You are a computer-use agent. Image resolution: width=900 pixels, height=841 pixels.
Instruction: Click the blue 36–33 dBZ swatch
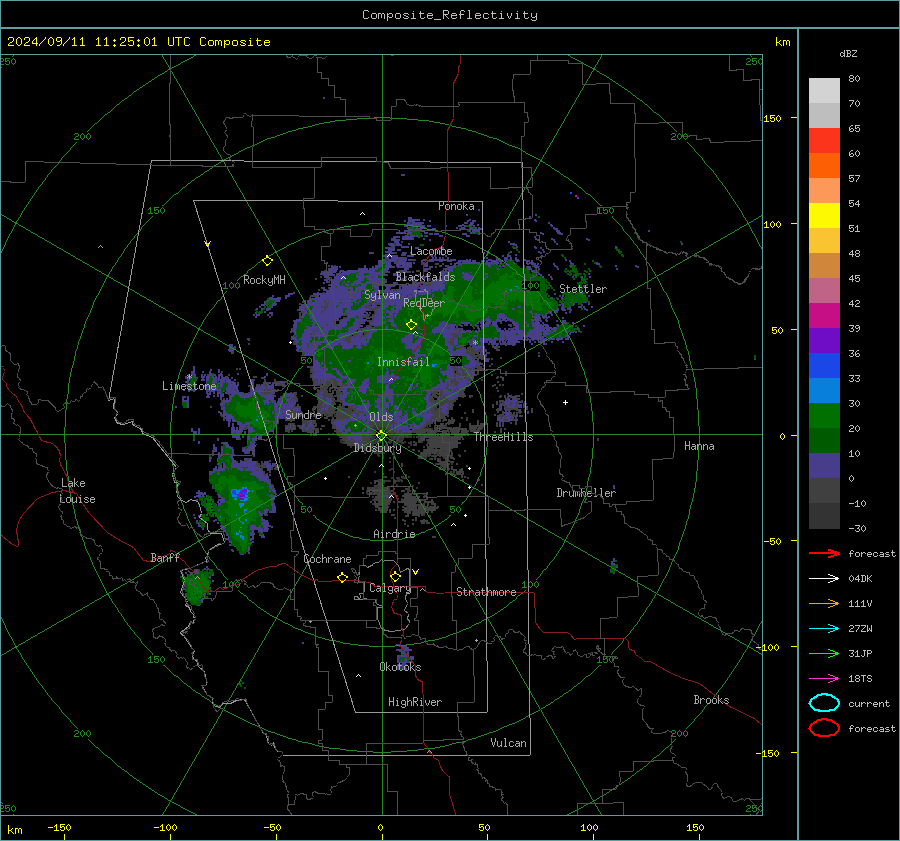(x=824, y=366)
